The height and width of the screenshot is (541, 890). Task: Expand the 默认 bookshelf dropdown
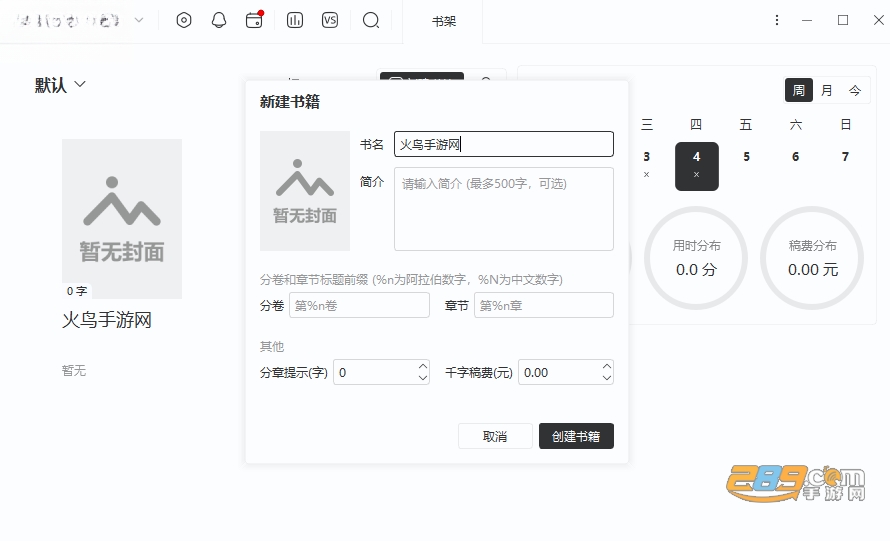60,85
